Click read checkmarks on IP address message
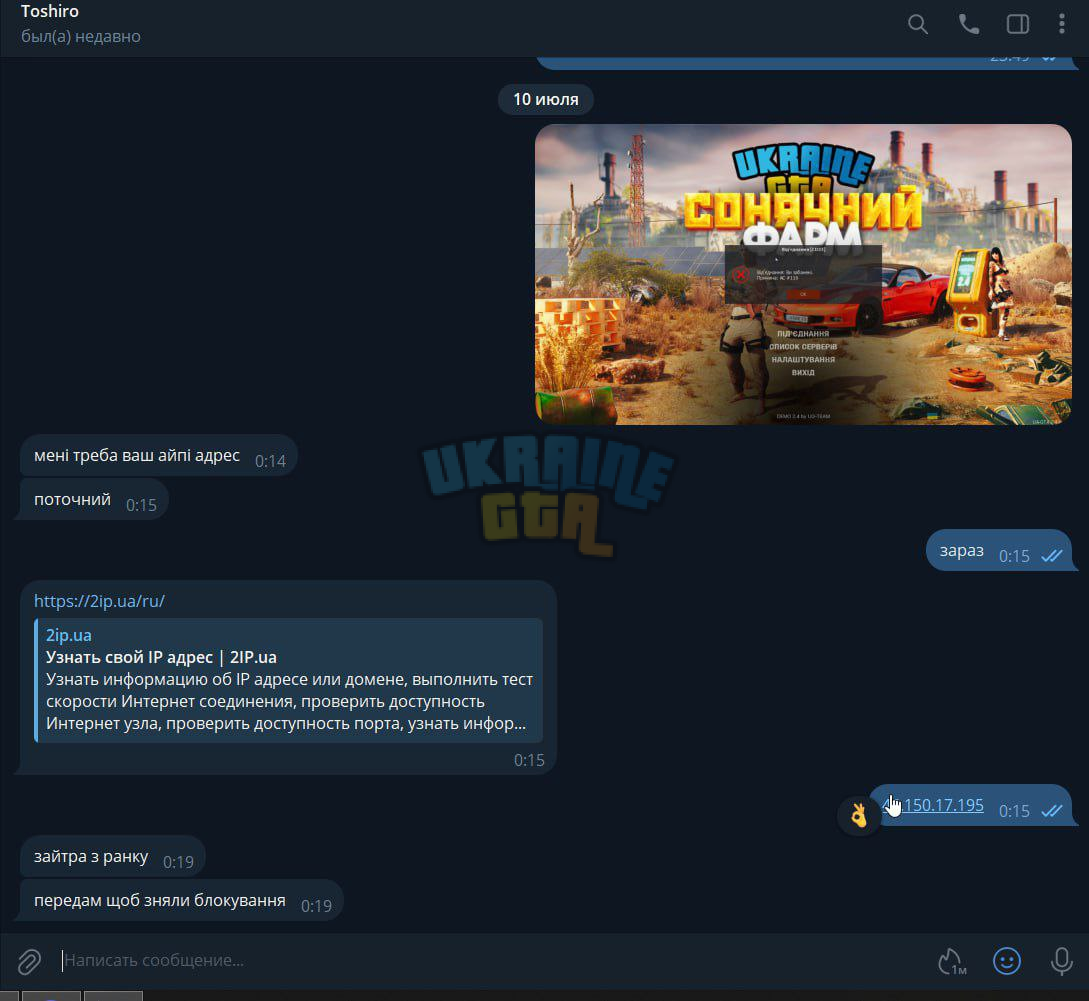Image resolution: width=1089 pixels, height=1001 pixels. pyautogui.click(x=1051, y=811)
